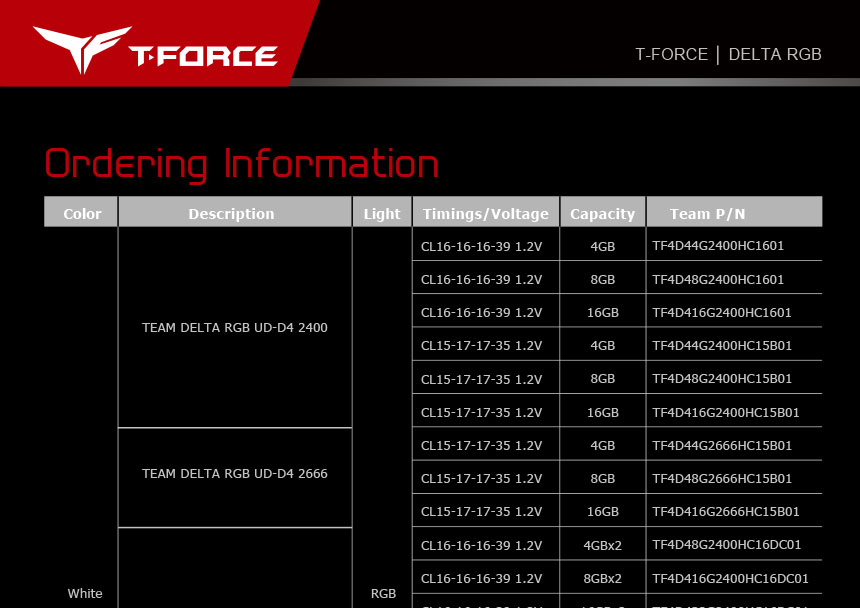
Task: Click the White color cell
Action: pos(85,593)
